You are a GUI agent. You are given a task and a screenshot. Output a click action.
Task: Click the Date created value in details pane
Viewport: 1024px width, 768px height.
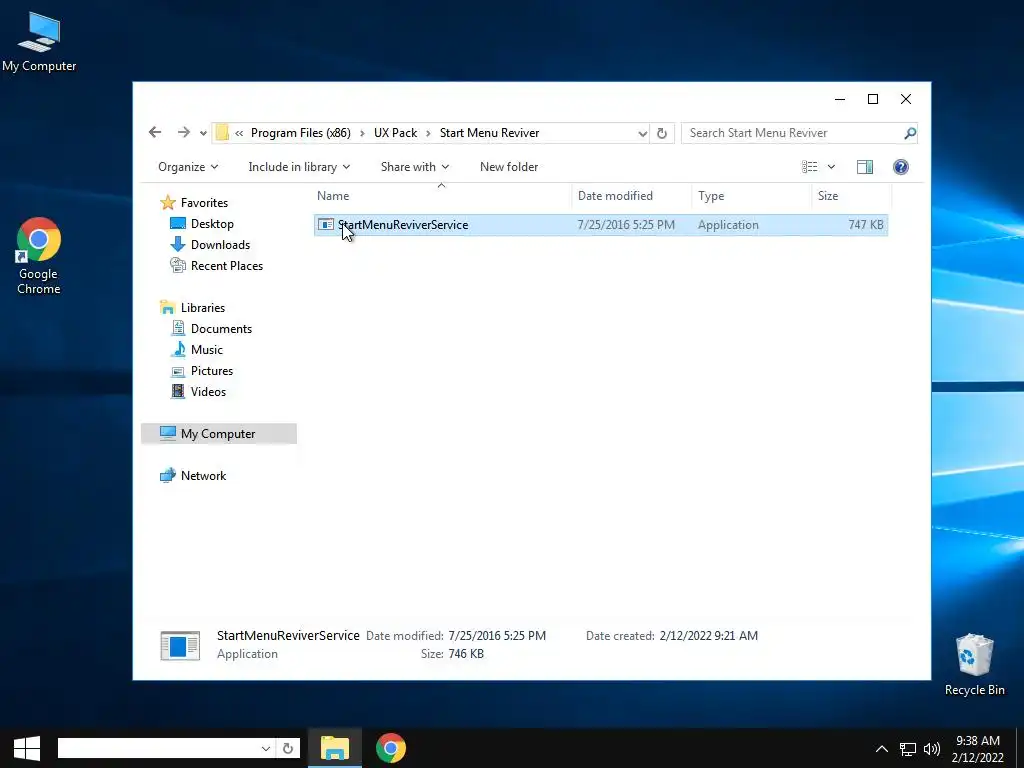(709, 635)
